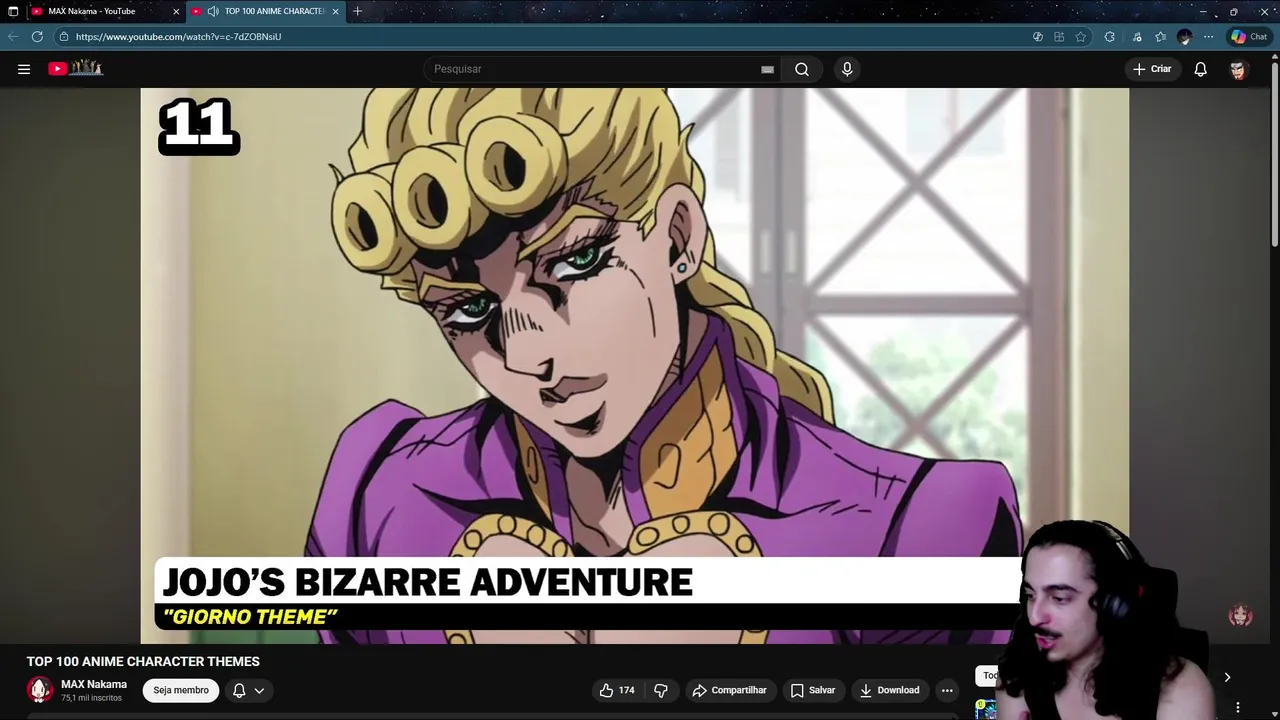1280x720 pixels.
Task: Reload the page with refresh icon
Action: (37, 36)
